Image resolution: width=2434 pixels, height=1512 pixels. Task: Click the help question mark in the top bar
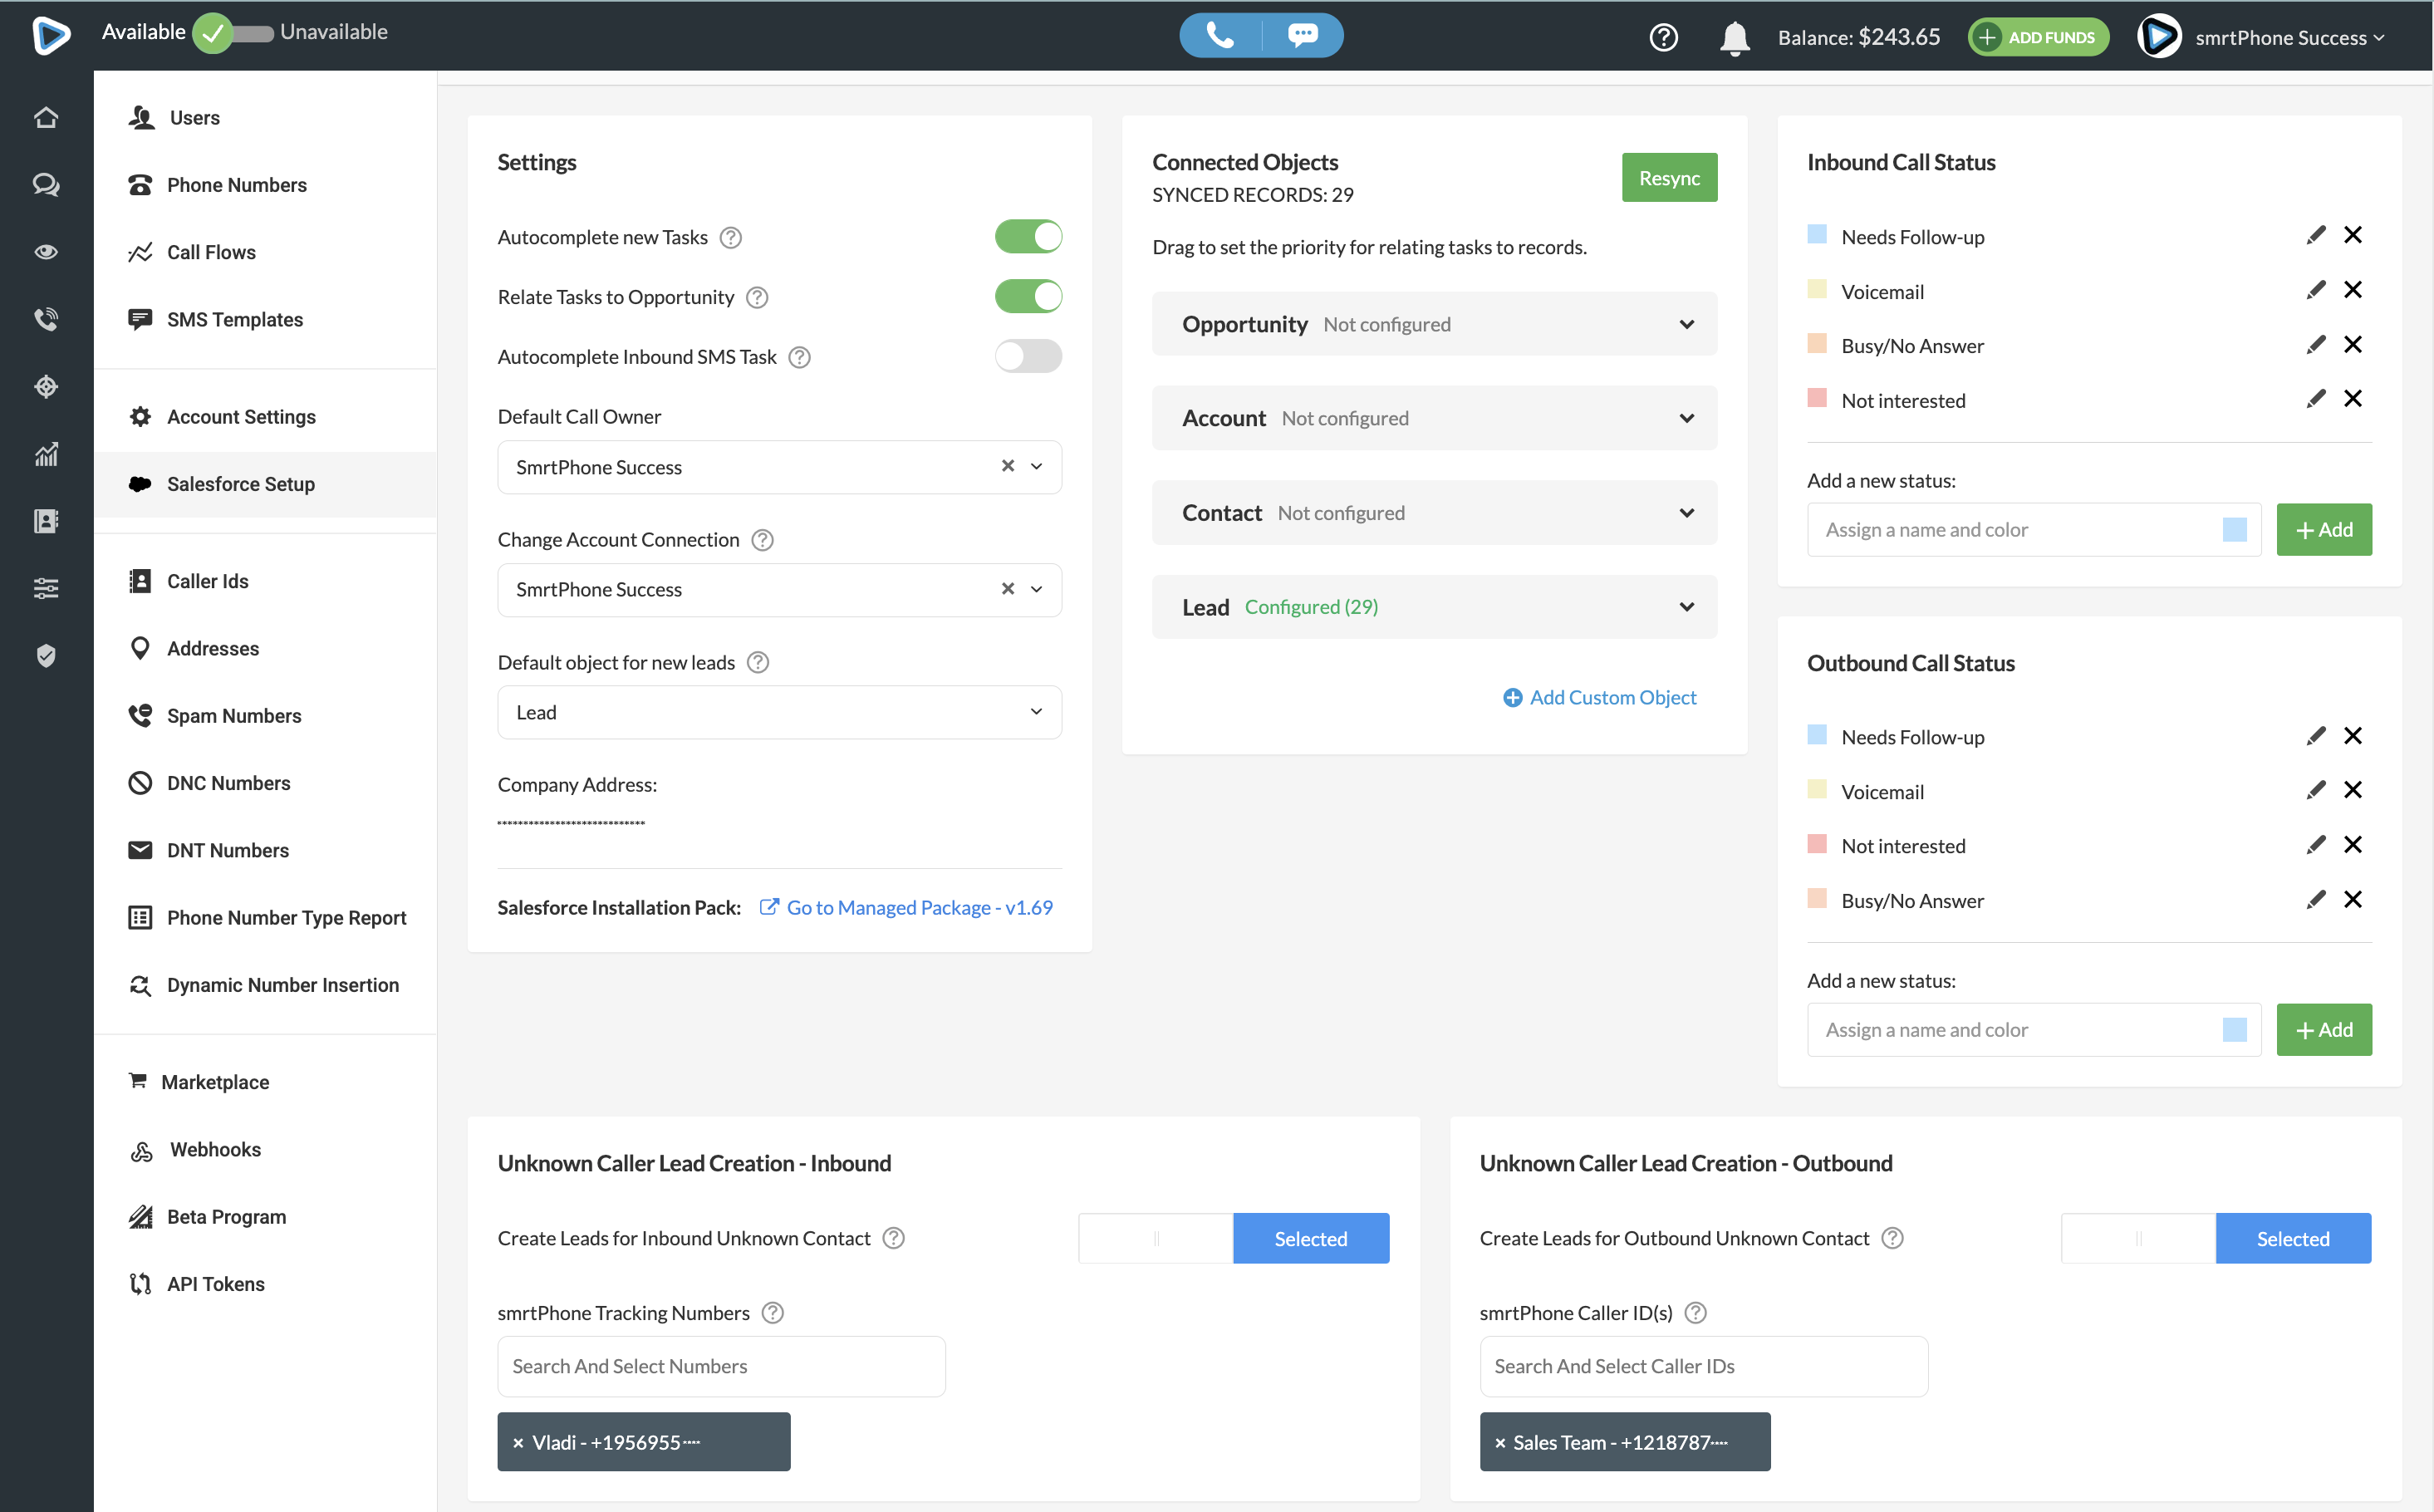(x=1663, y=38)
